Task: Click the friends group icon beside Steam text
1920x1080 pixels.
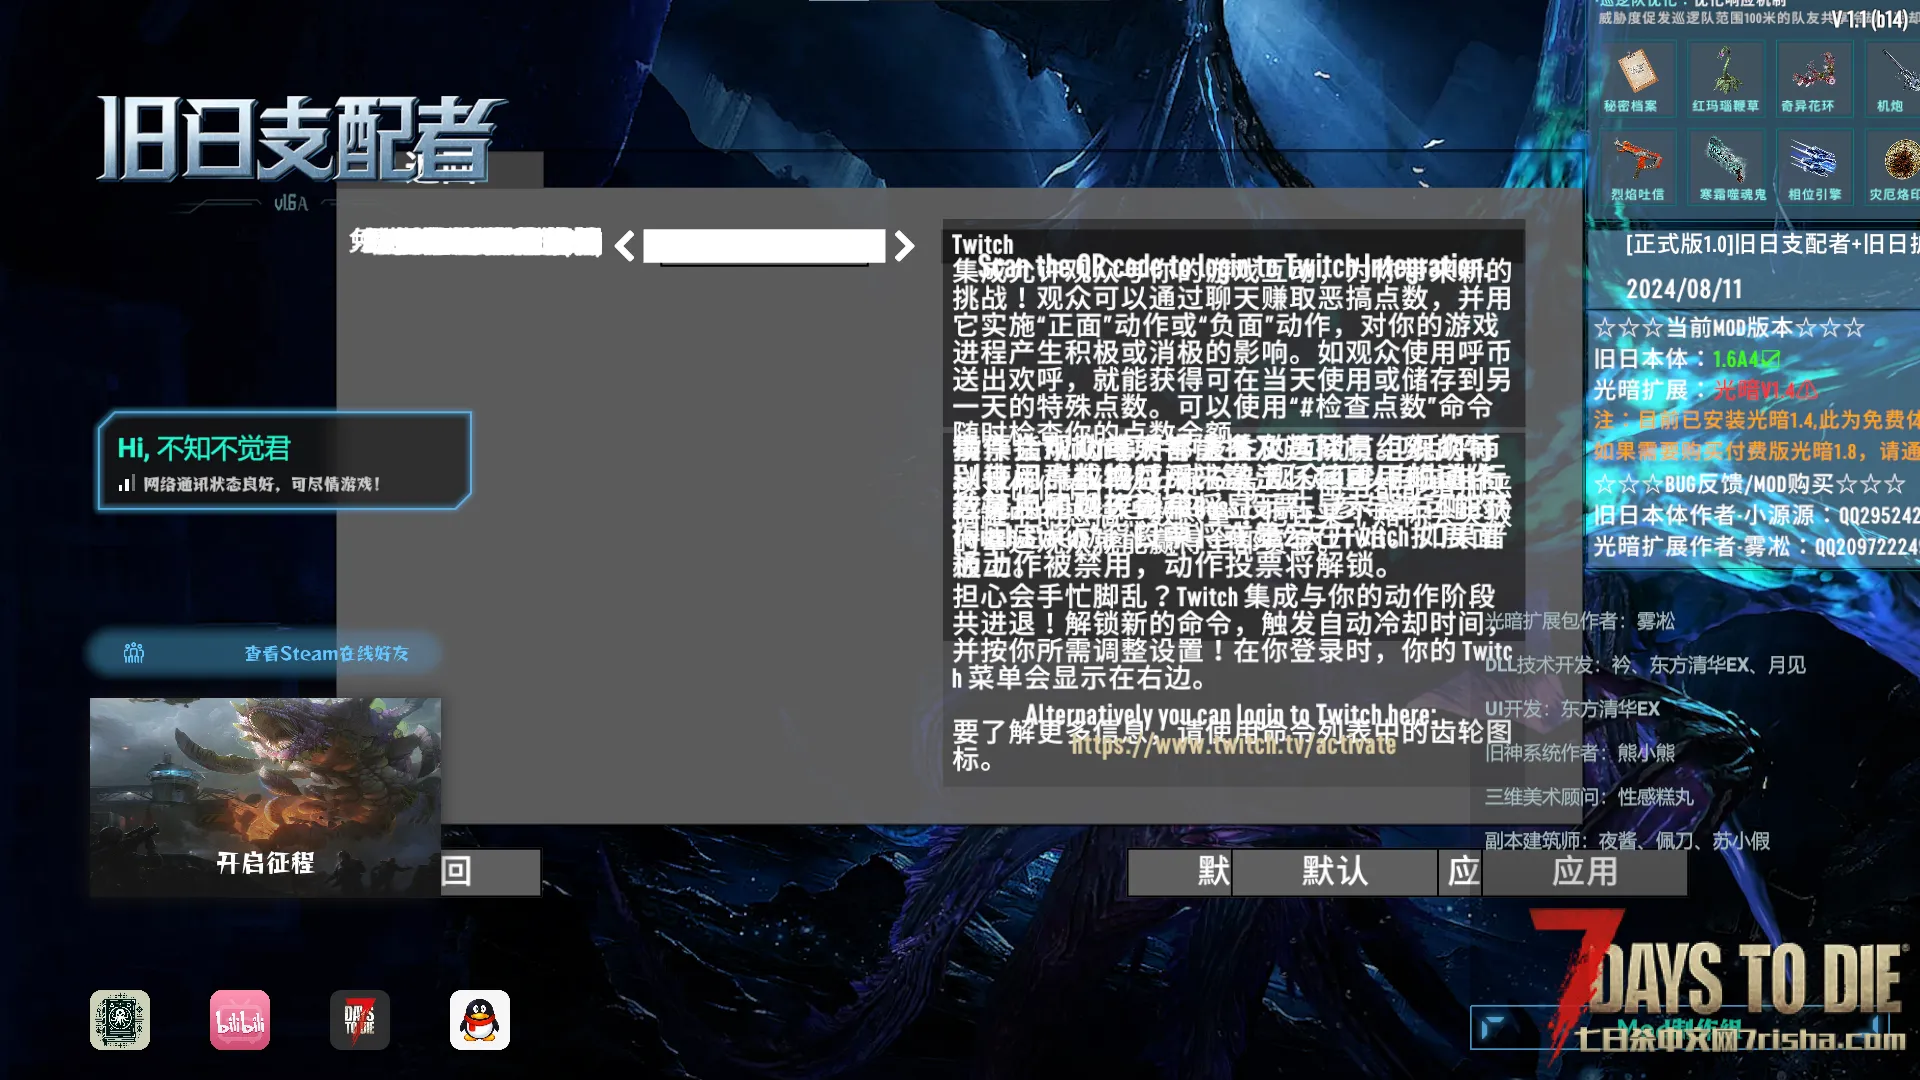Action: pos(134,653)
